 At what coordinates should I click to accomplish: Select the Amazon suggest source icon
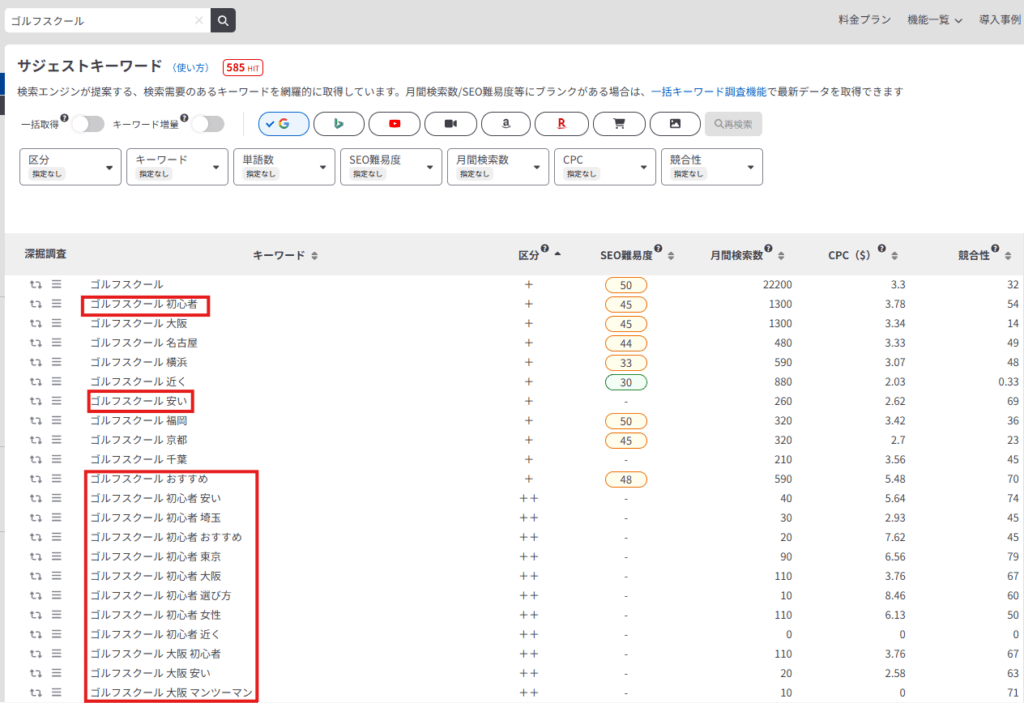tap(506, 123)
